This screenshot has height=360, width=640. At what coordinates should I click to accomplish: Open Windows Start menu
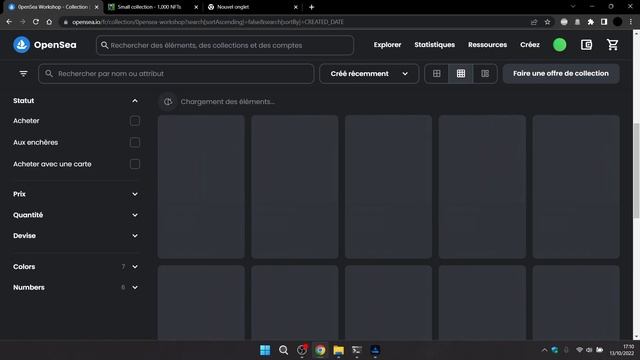pos(265,350)
